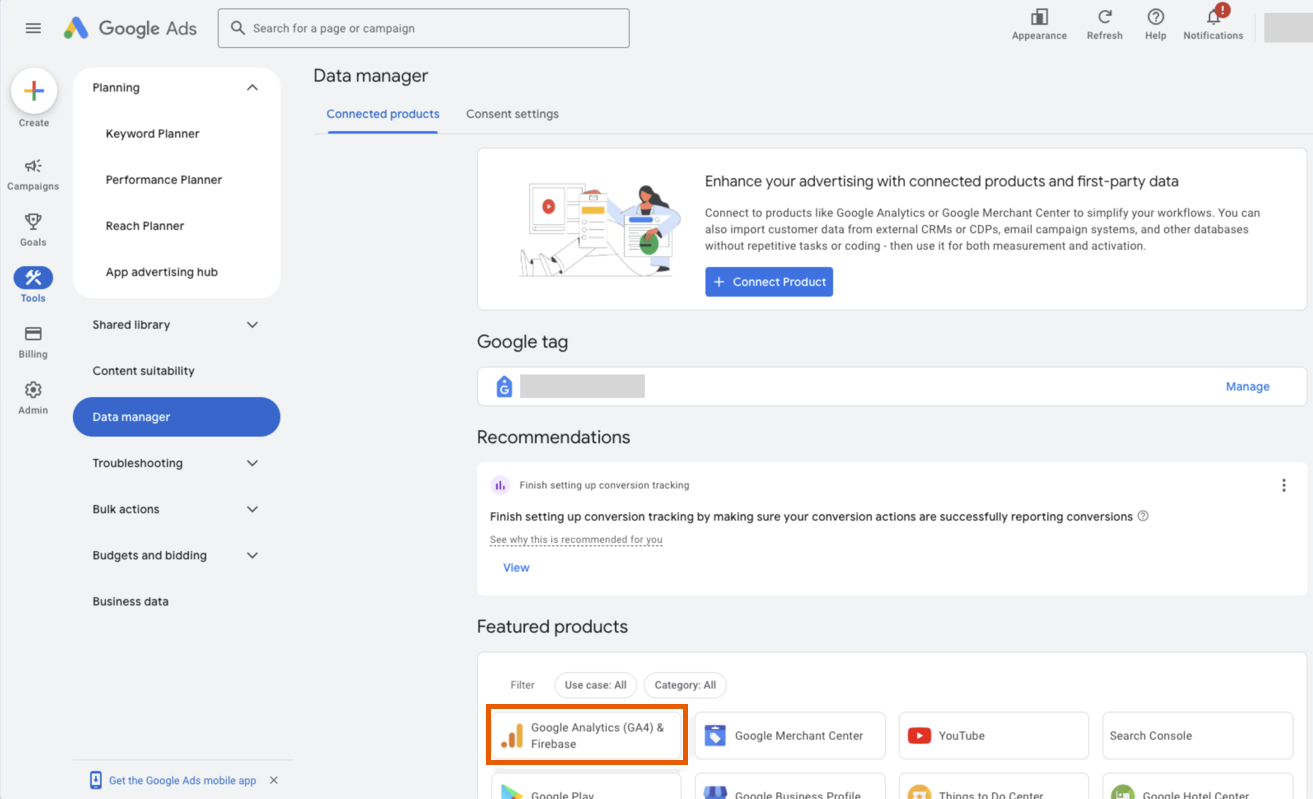Open the Help icon

[x=1156, y=17]
